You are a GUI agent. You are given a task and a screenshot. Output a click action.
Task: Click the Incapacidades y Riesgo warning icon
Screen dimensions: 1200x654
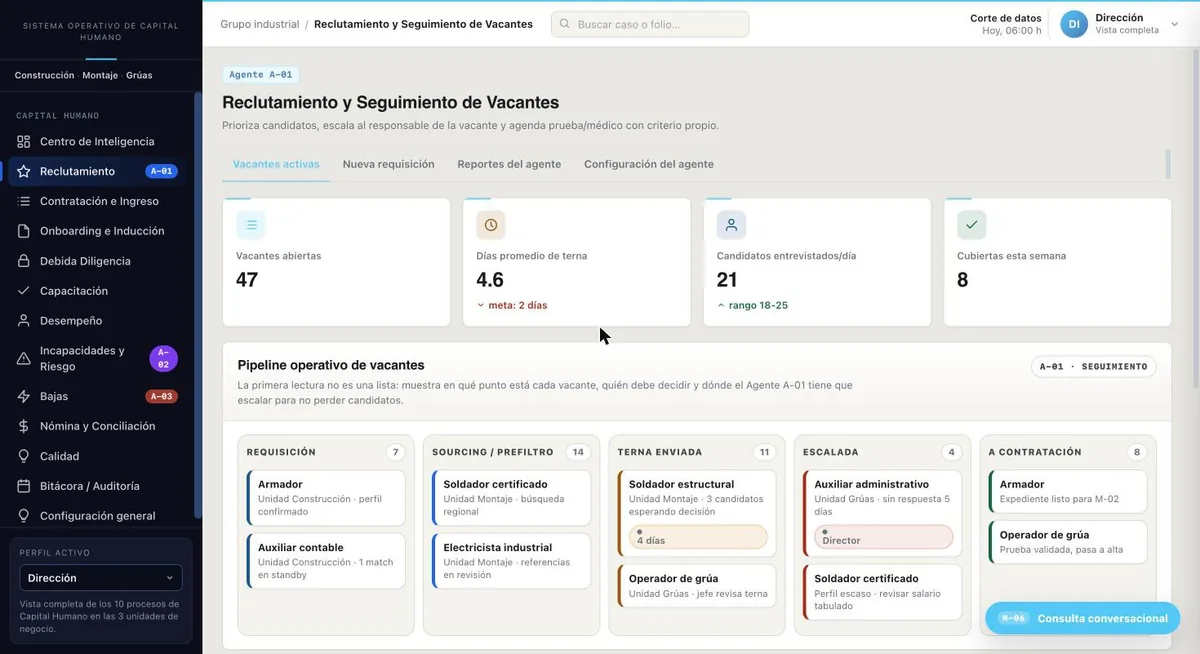[x=24, y=359]
